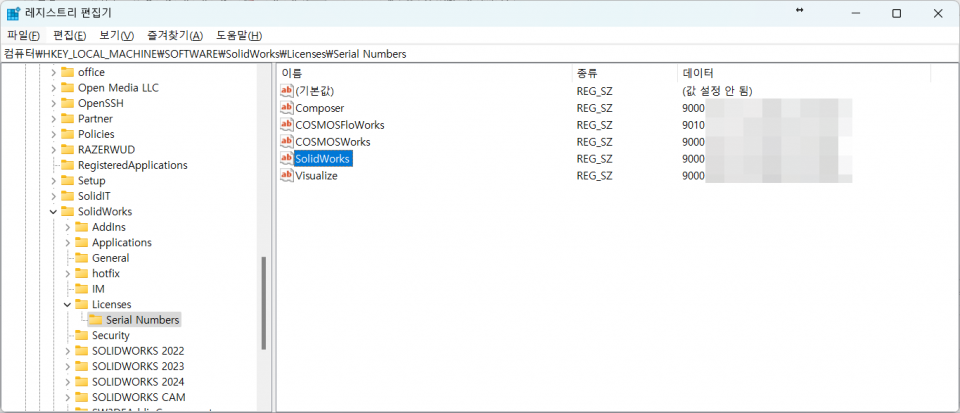Select the Policies folder icon
960x413 pixels.
pyautogui.click(x=67, y=134)
